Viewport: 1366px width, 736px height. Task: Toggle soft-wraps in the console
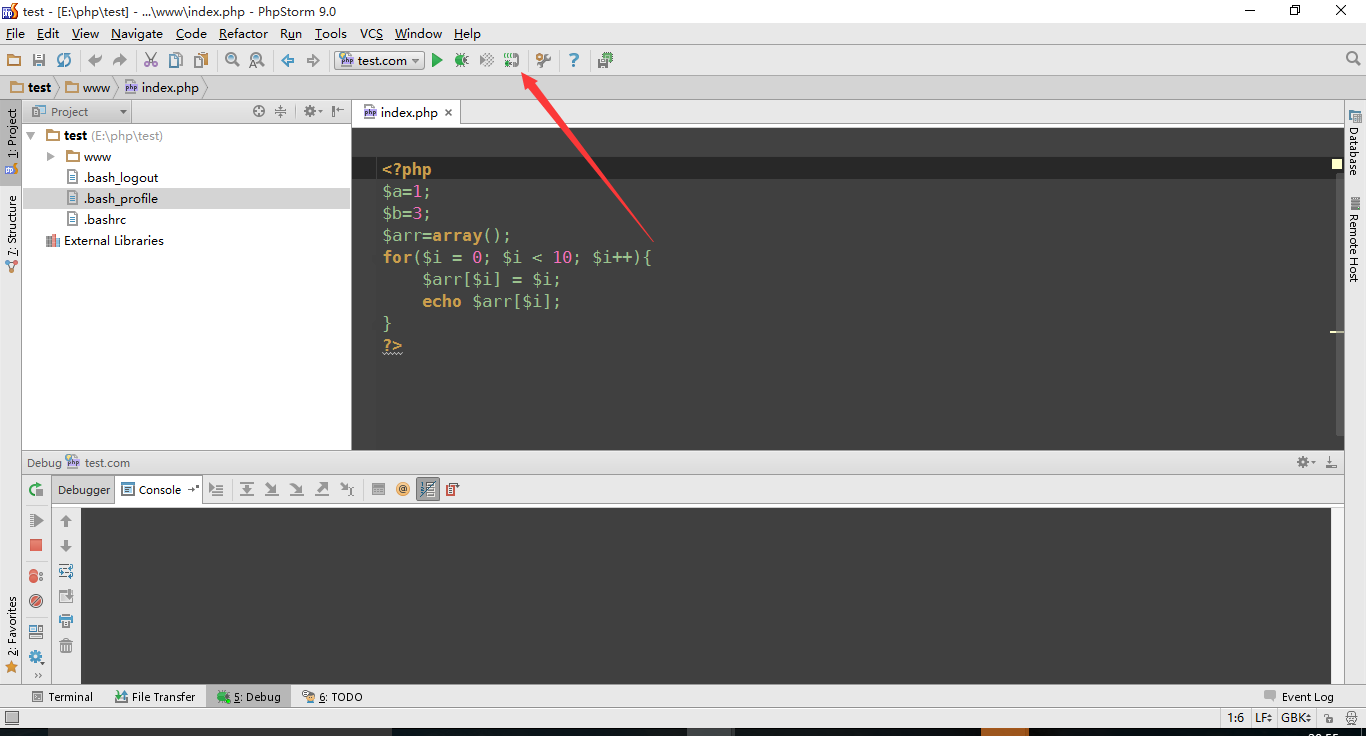pos(66,571)
